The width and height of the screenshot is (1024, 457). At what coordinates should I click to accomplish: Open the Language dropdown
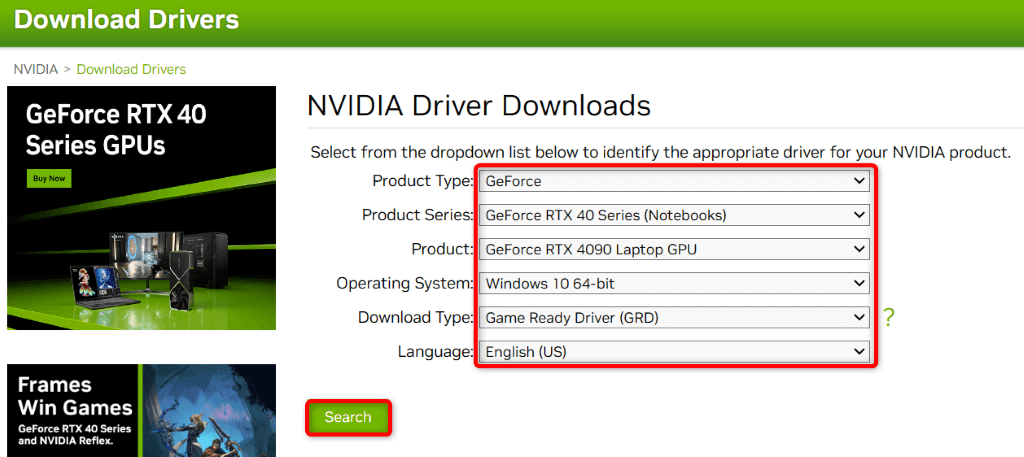(x=674, y=352)
